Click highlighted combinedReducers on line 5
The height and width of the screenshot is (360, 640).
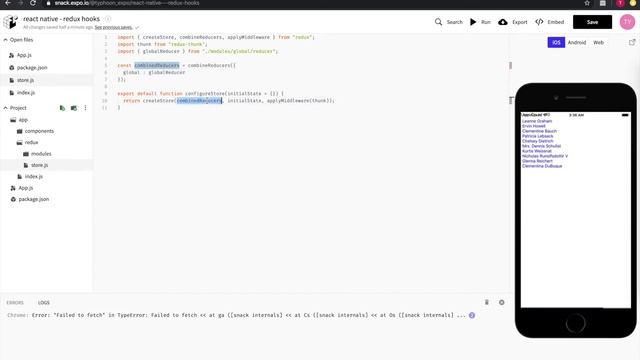[157, 65]
